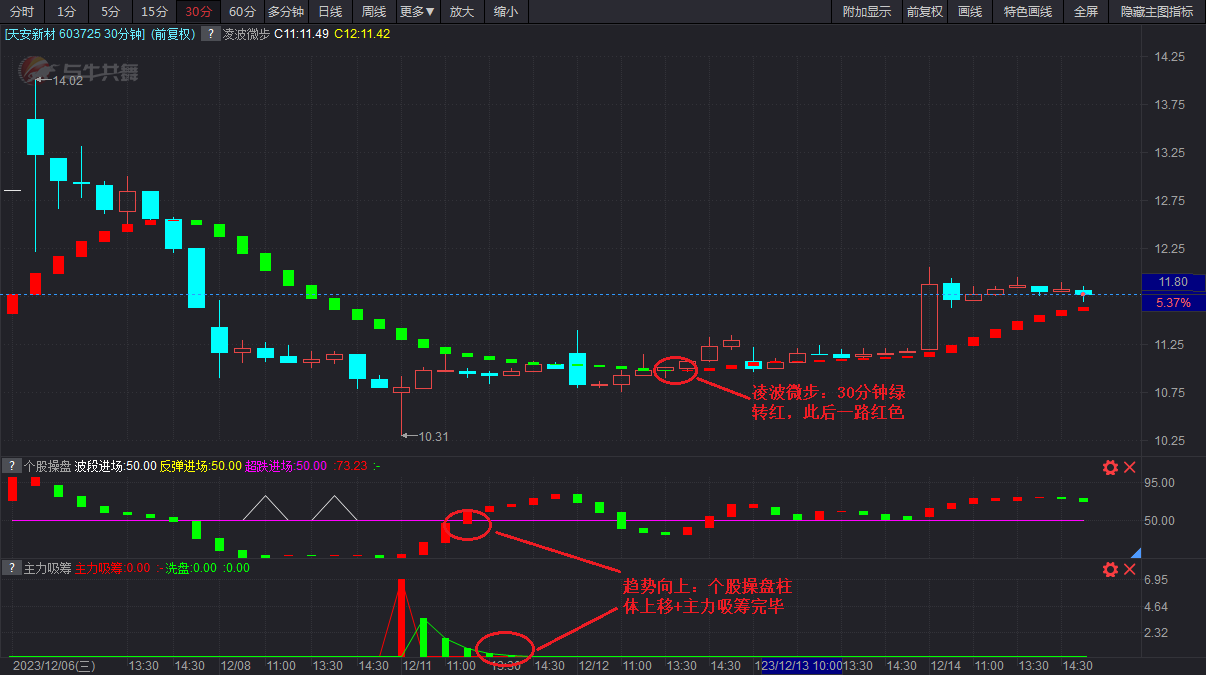Select the 5分 period tab
The image size is (1206, 675).
point(110,12)
